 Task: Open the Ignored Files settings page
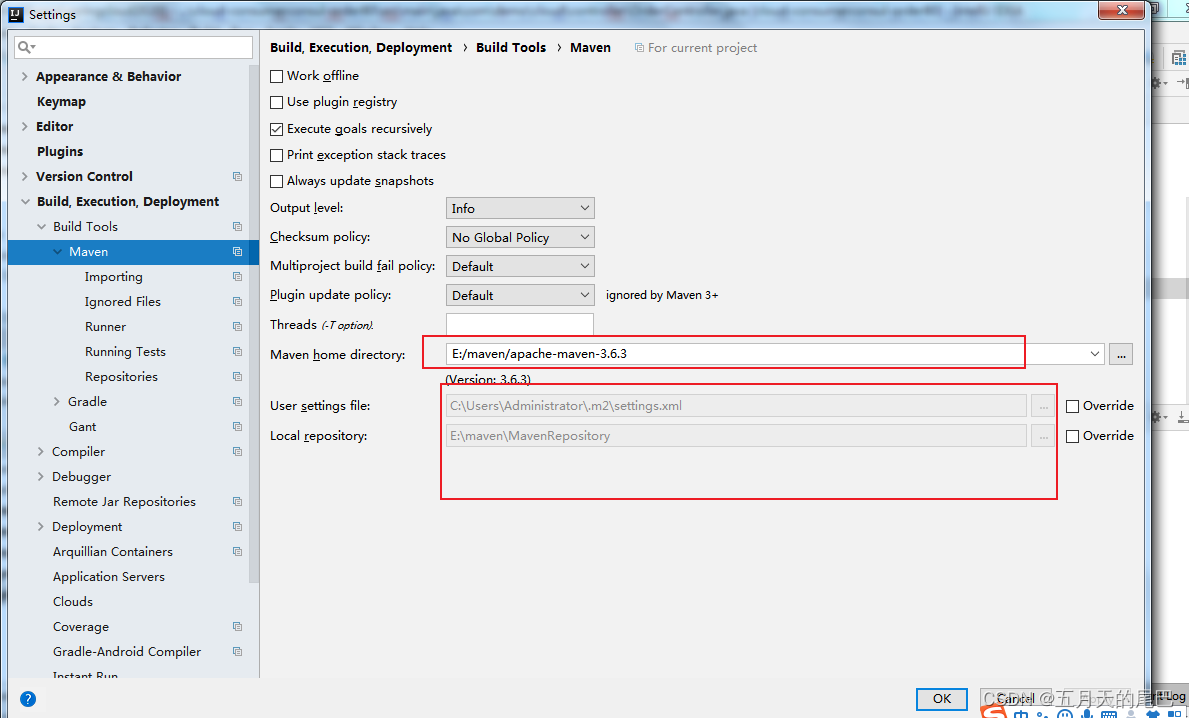123,302
